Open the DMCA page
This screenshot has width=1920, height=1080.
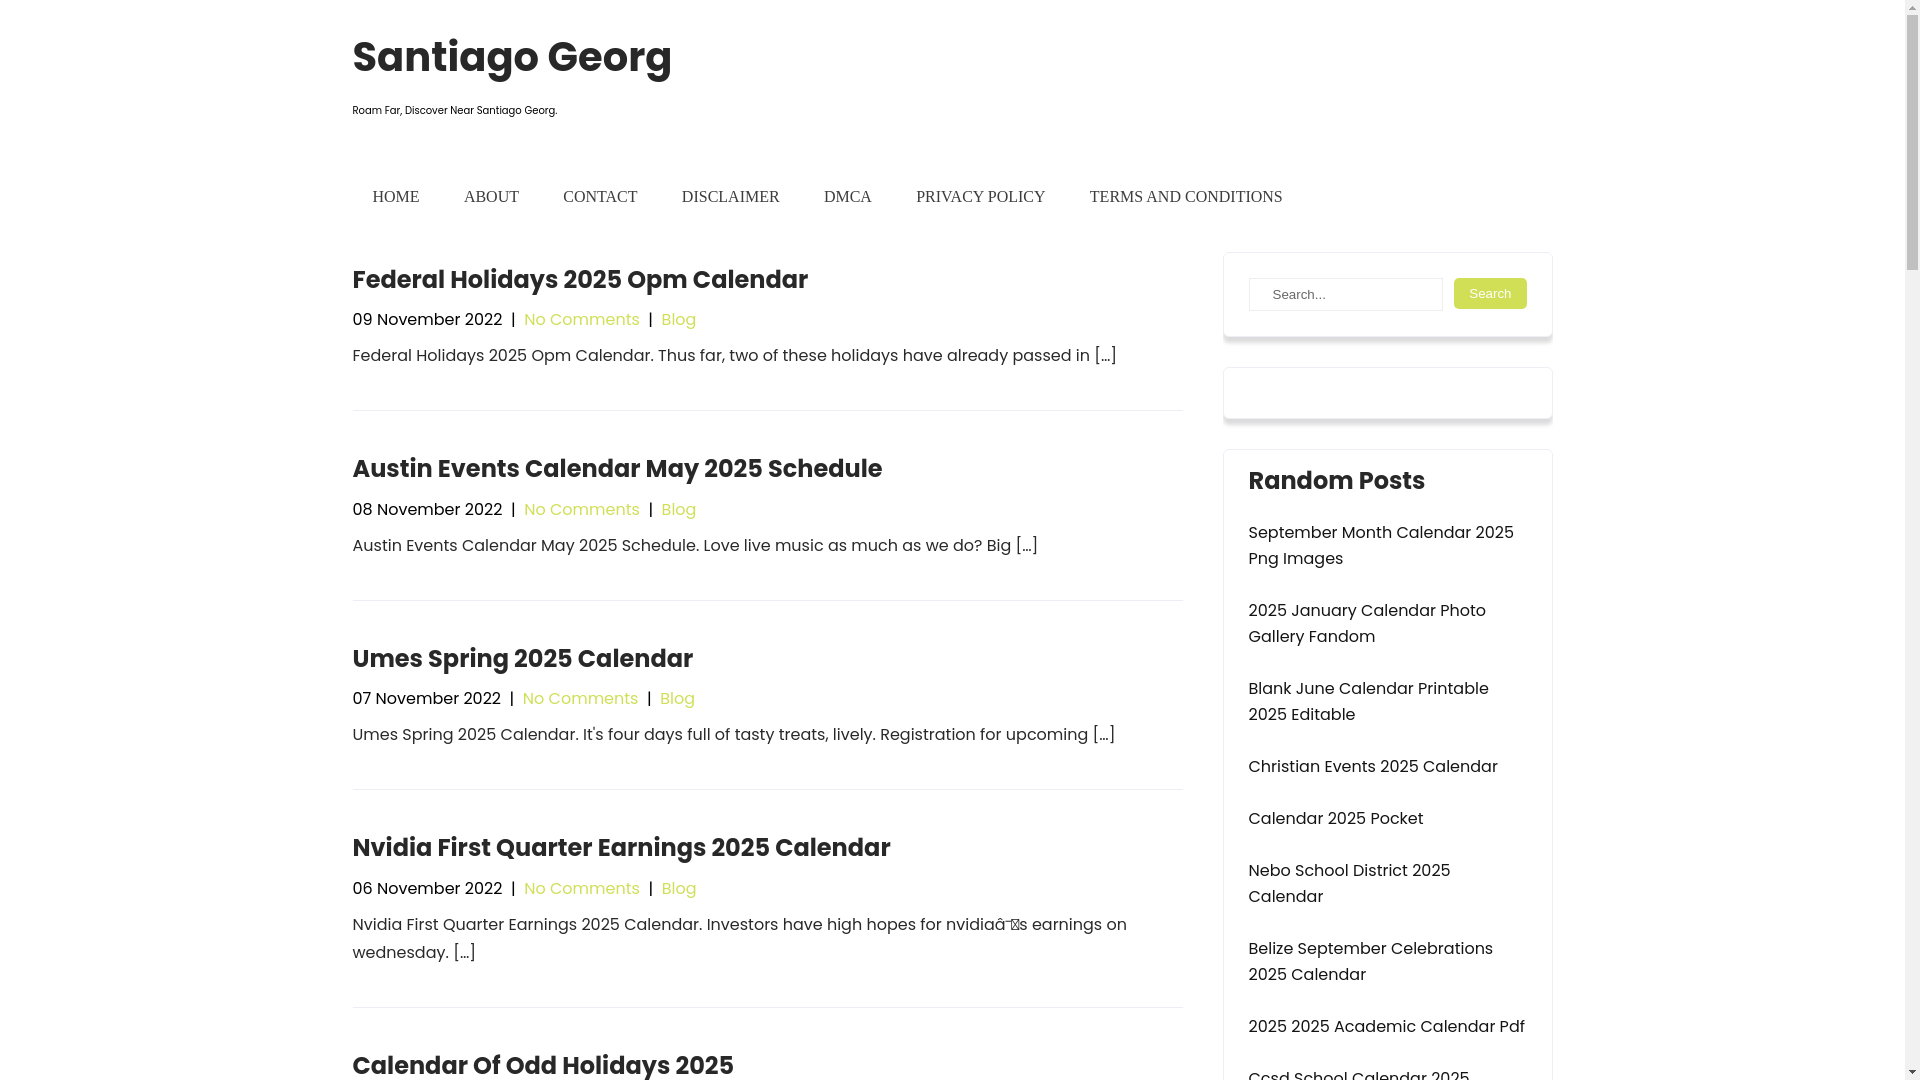[847, 197]
